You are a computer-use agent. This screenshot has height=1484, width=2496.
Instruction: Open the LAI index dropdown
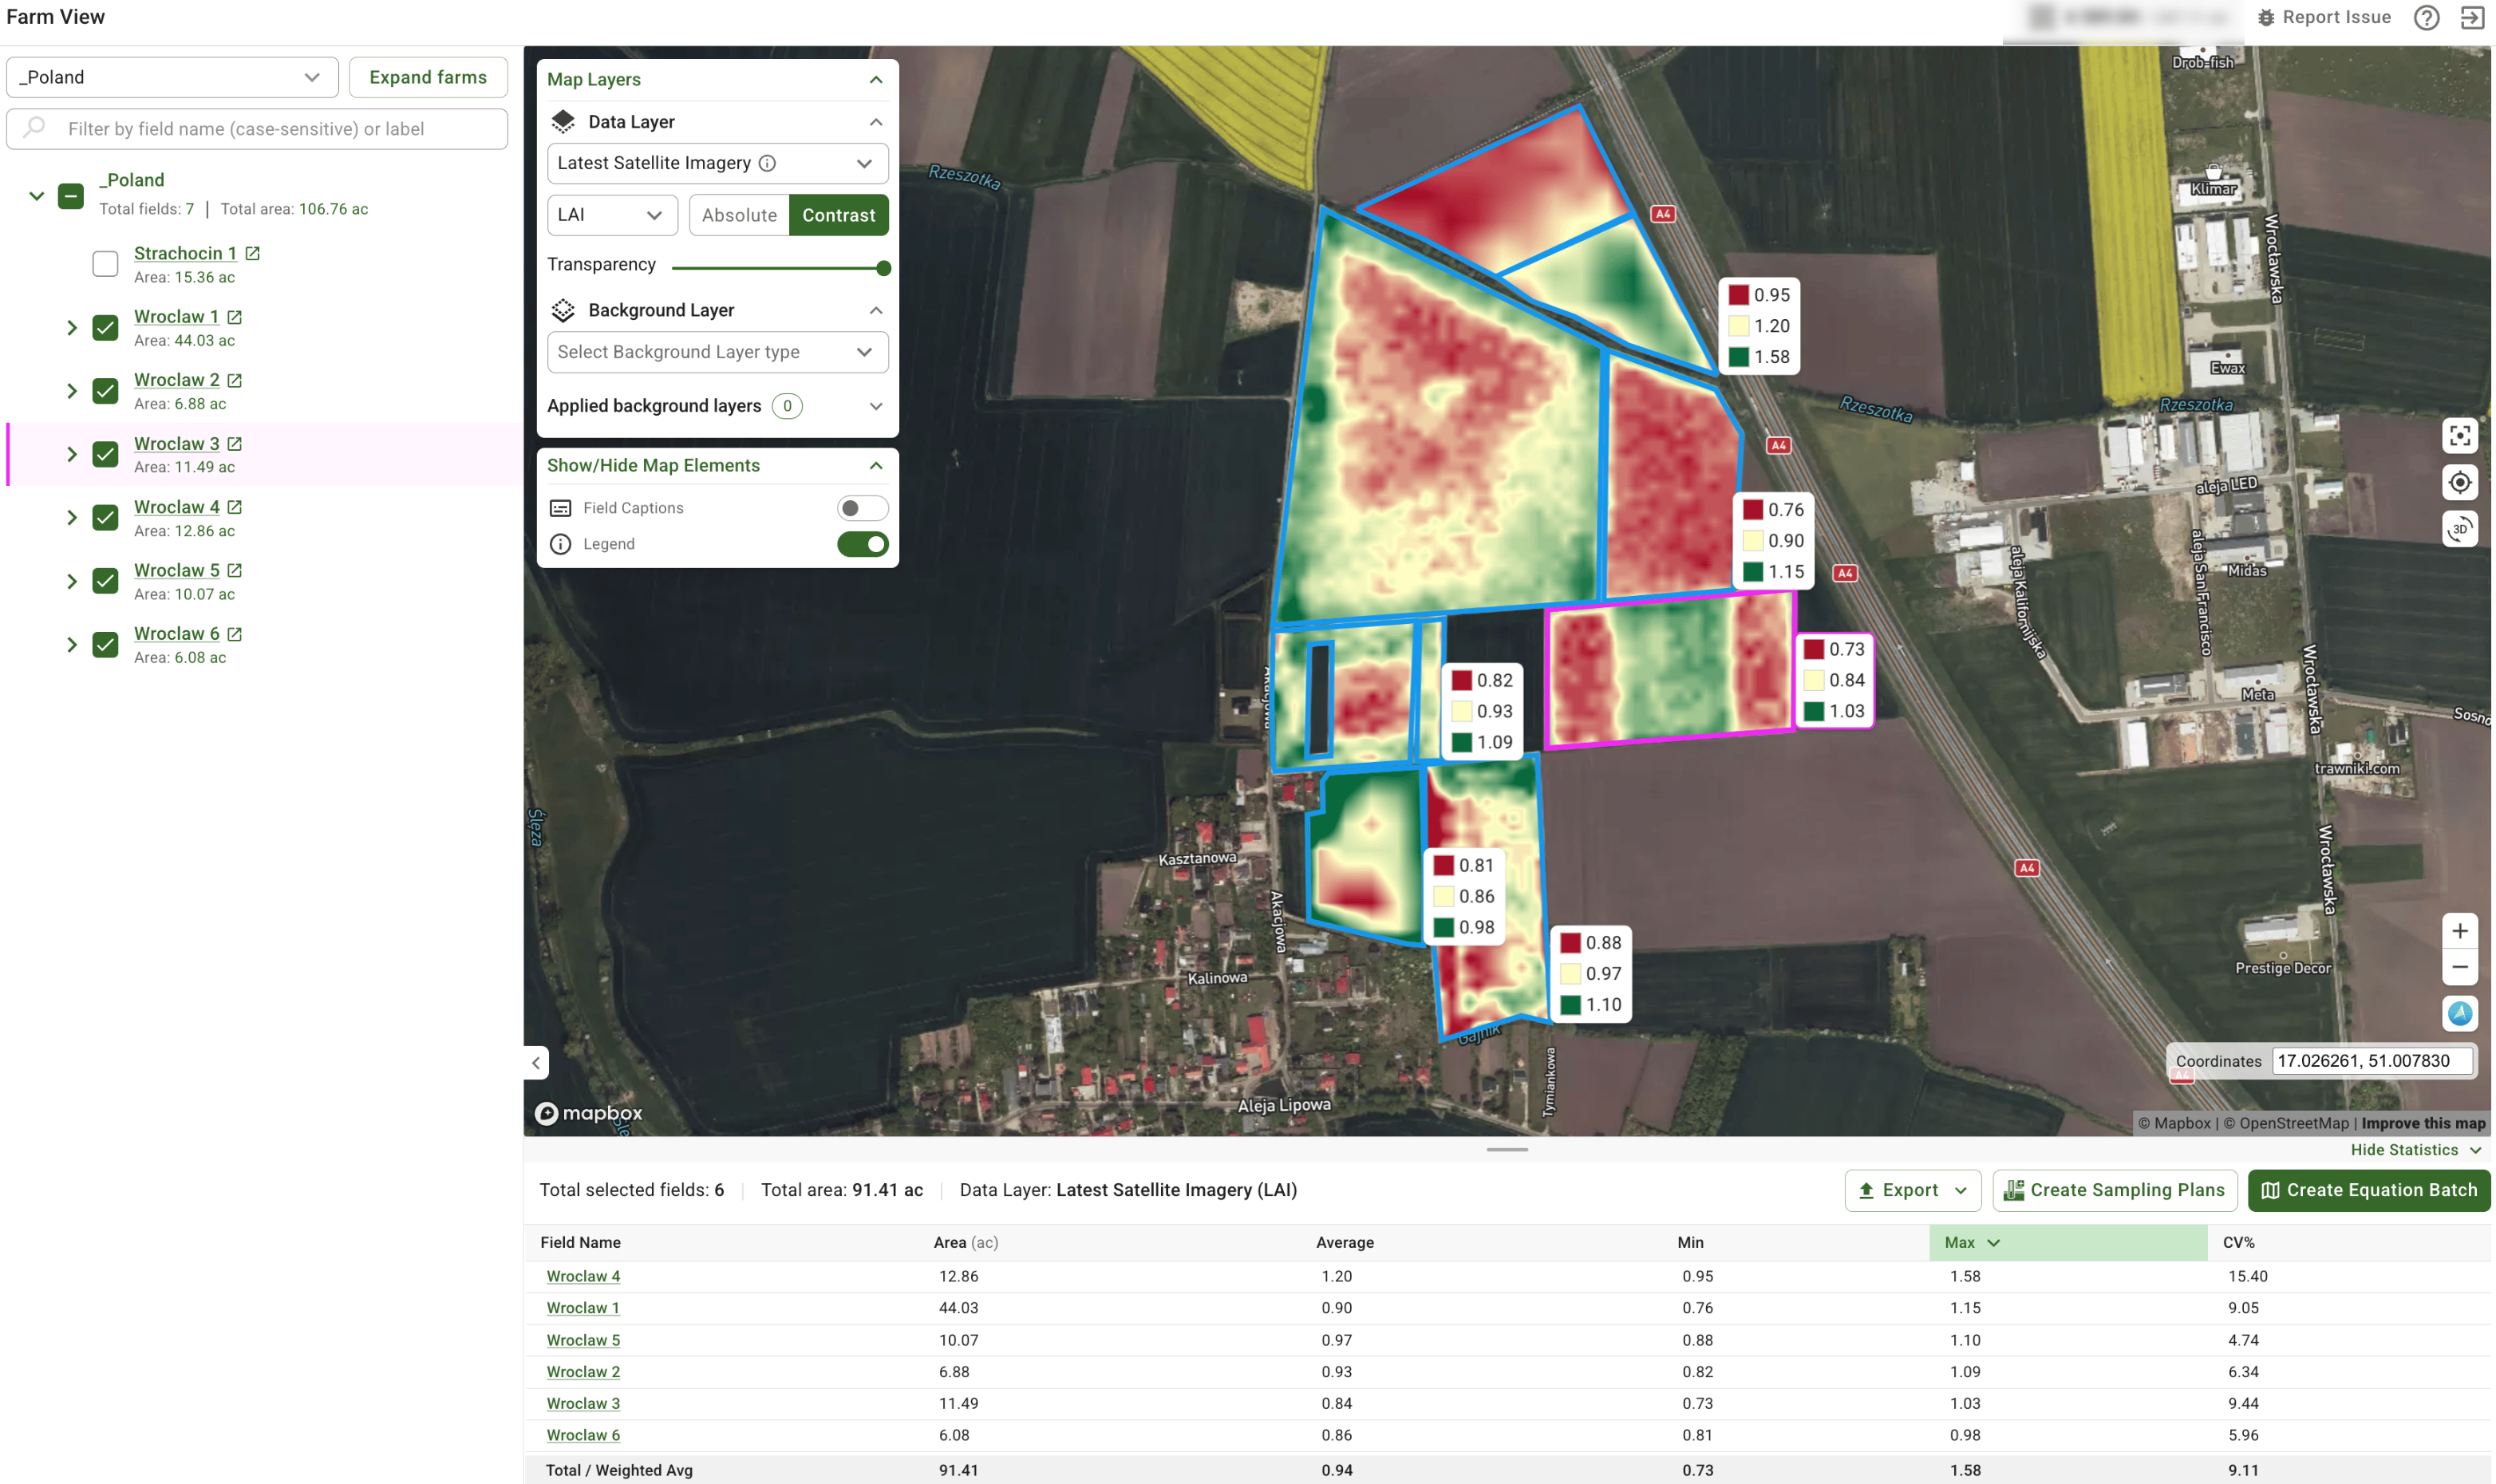612,214
